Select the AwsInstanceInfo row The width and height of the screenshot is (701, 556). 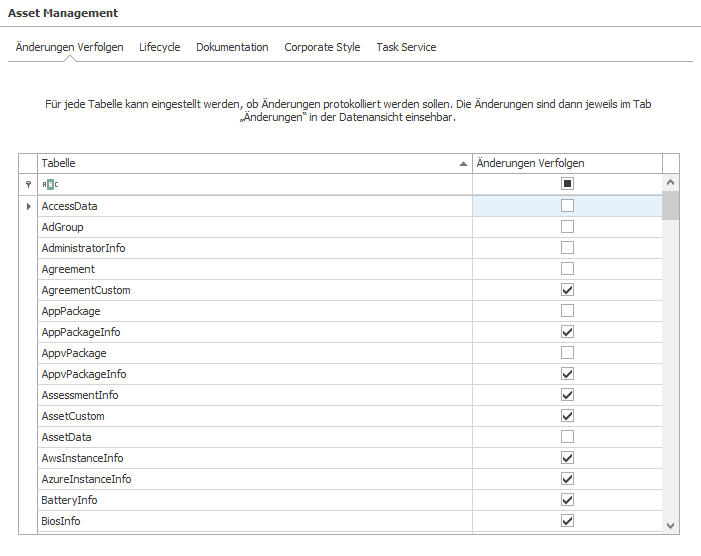click(x=350, y=458)
